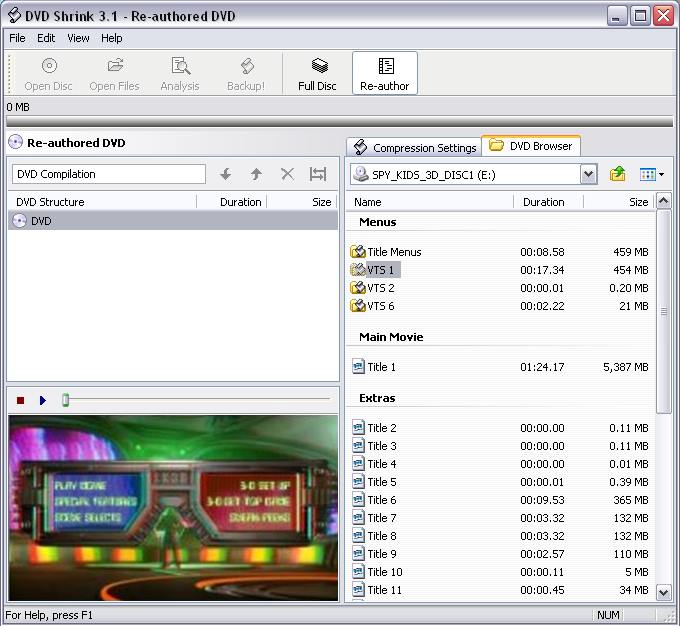Open the File menu
Screen dimensions: 680x626
point(17,38)
